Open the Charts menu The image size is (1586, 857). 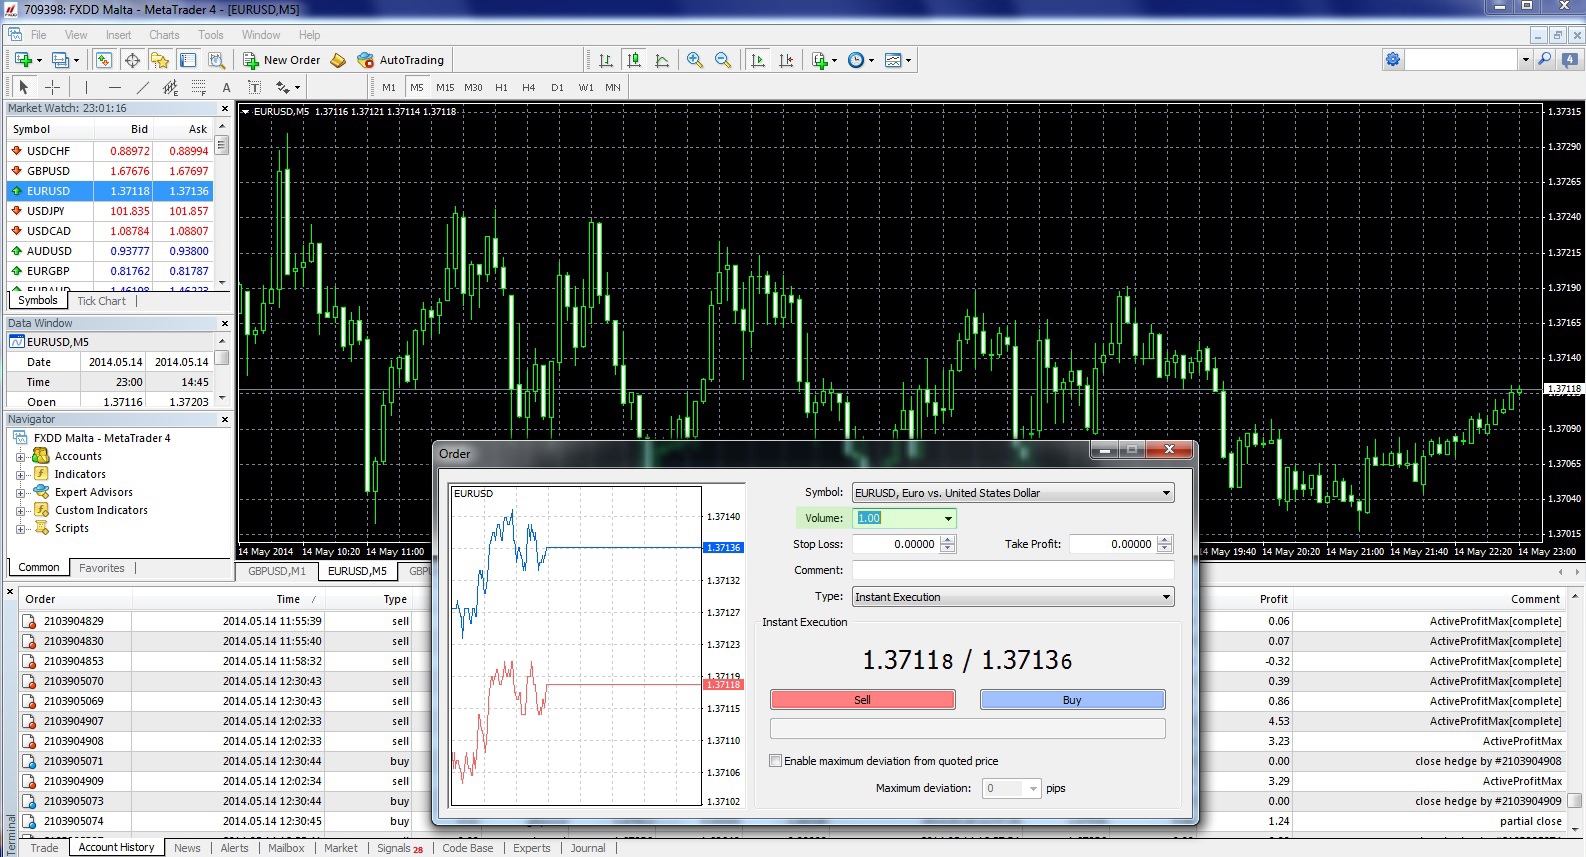(x=164, y=35)
